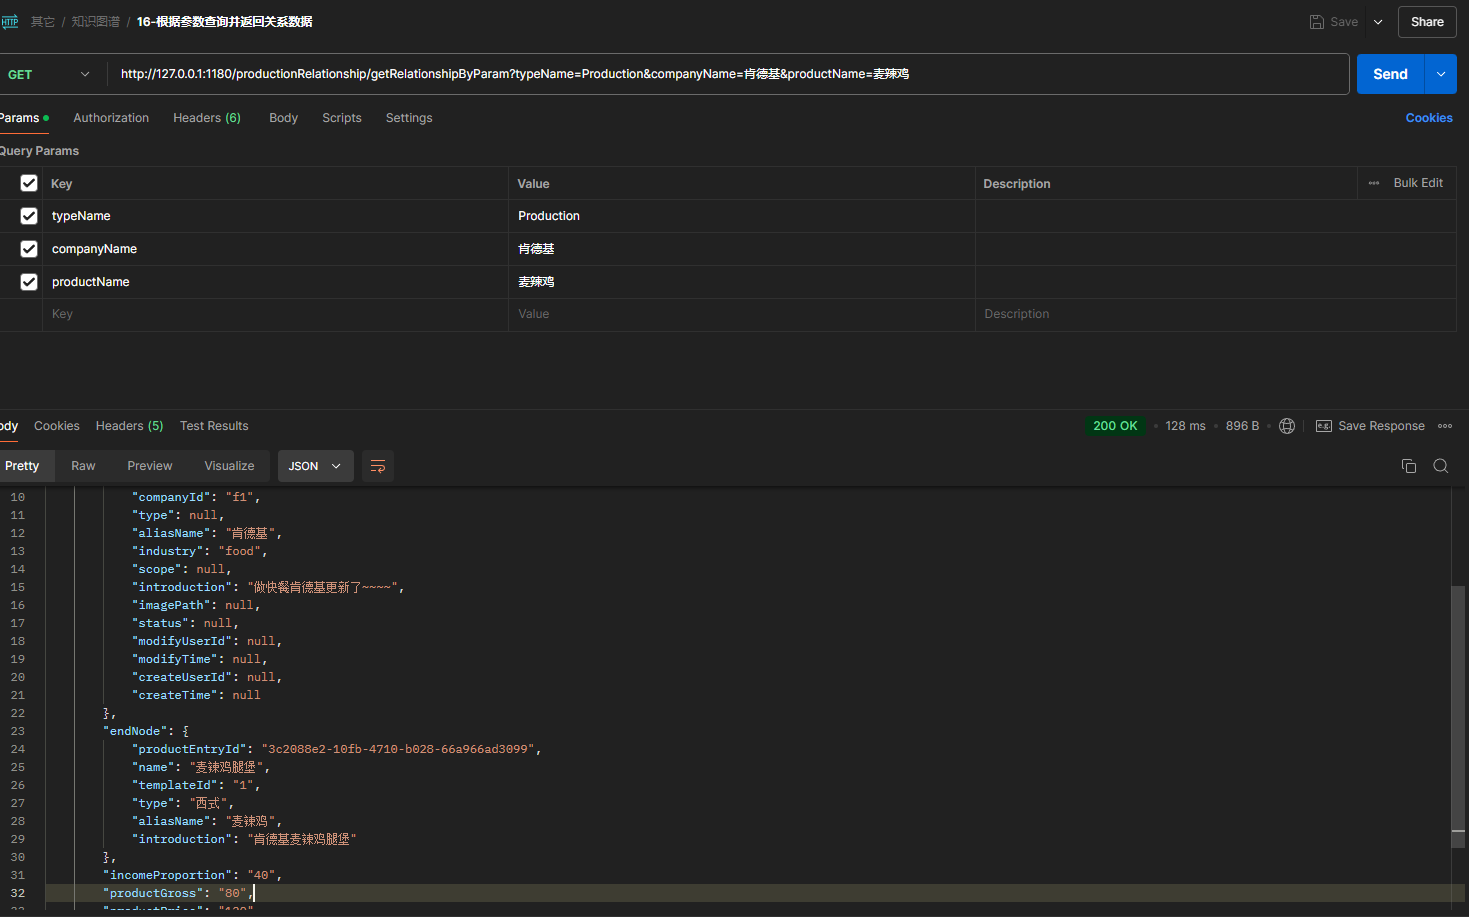Send the request

click(1390, 74)
